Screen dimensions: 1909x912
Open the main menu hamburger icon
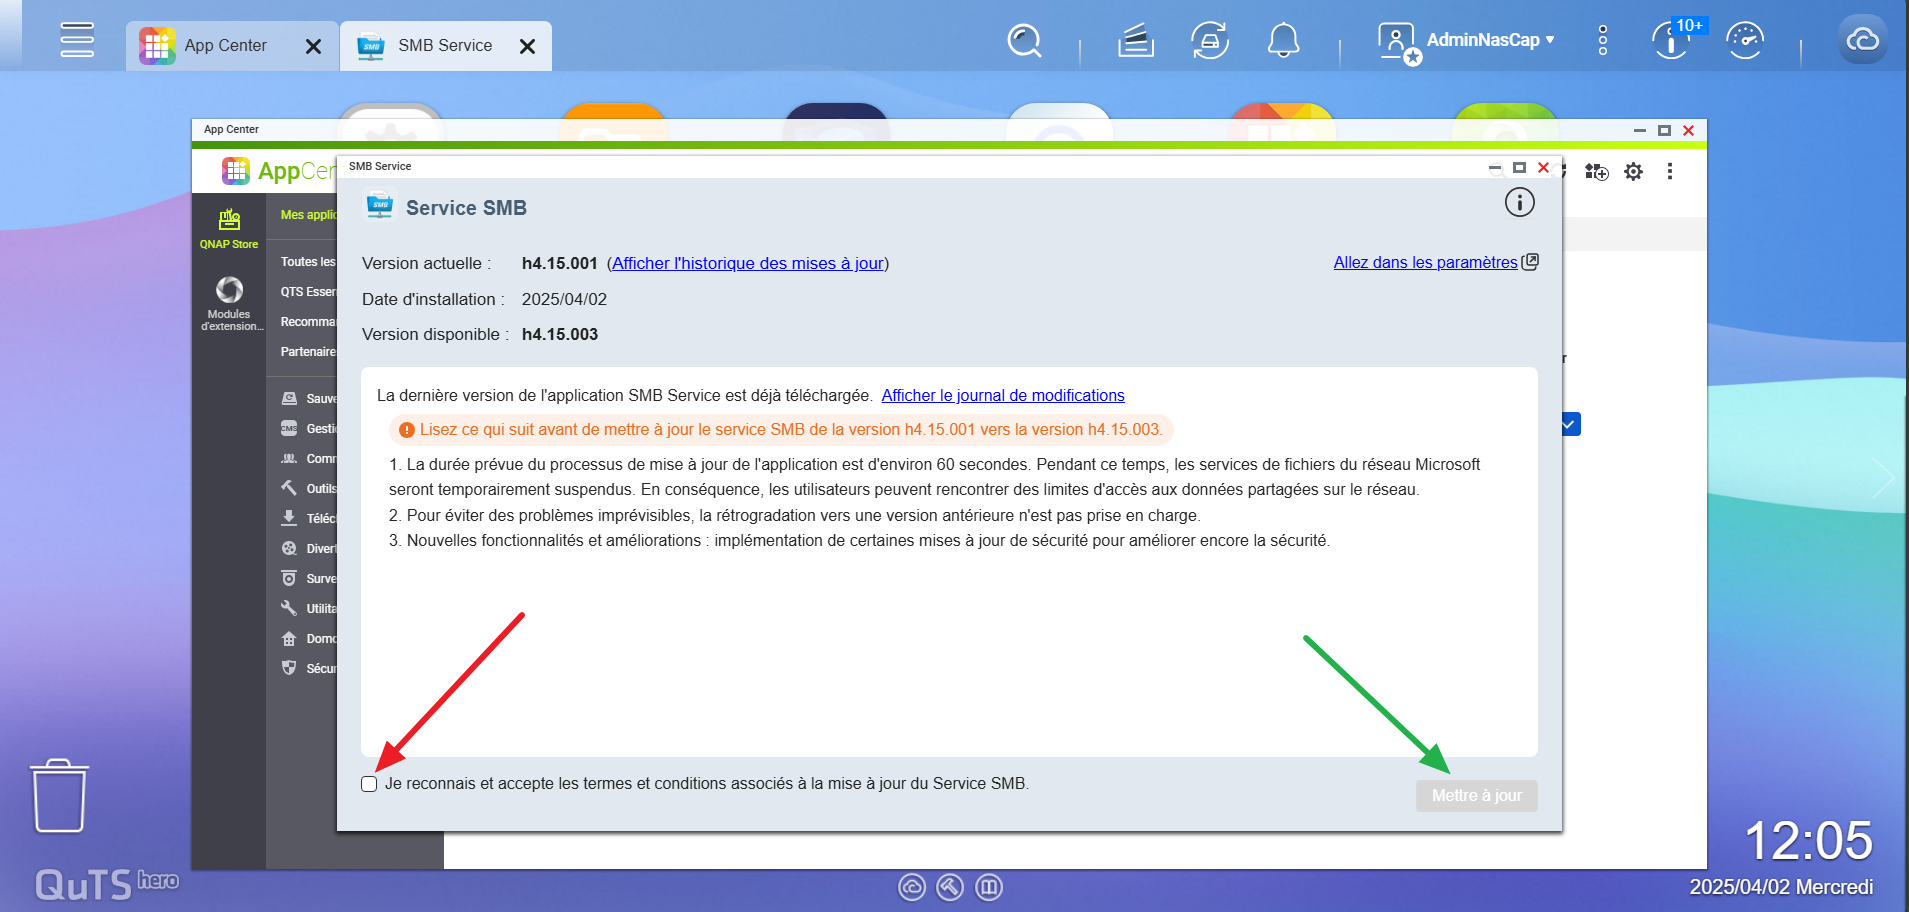point(77,40)
